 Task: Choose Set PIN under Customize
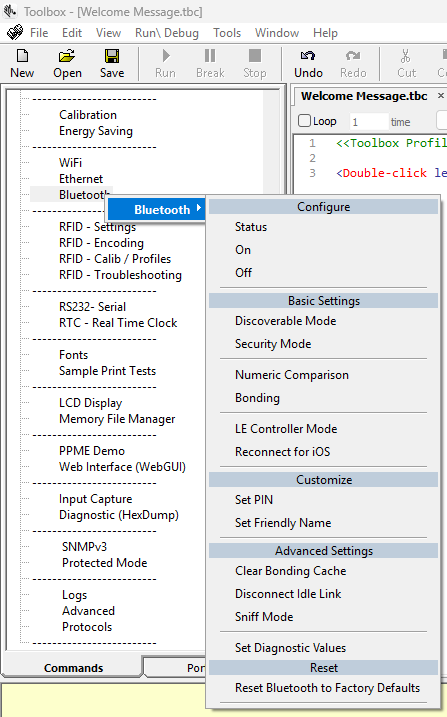point(254,500)
